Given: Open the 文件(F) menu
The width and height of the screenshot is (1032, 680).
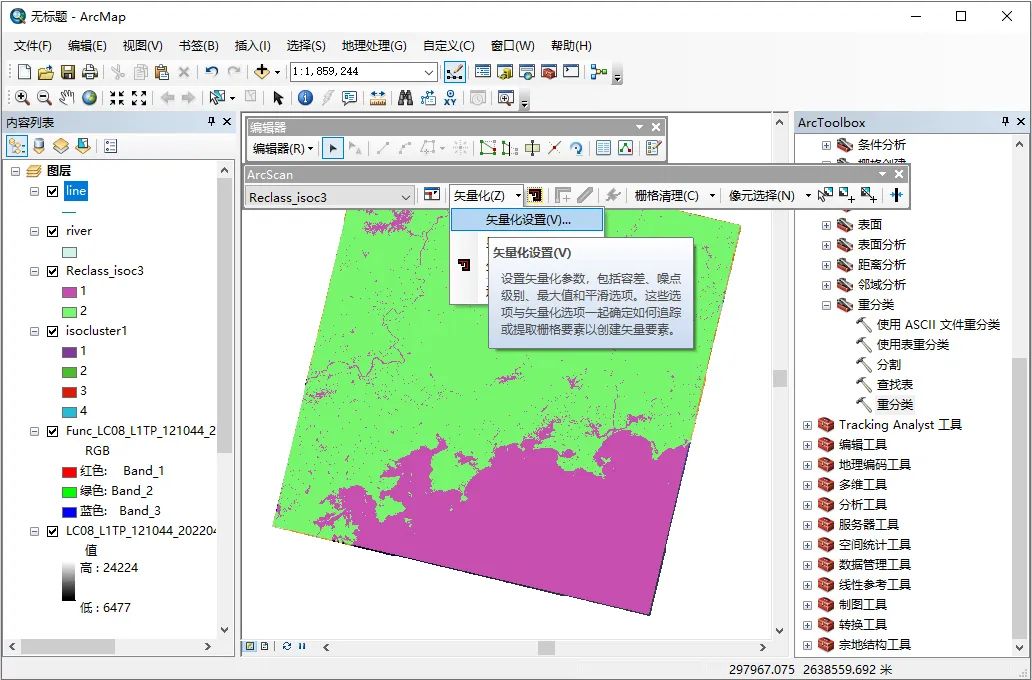Looking at the screenshot, I should click(x=33, y=45).
